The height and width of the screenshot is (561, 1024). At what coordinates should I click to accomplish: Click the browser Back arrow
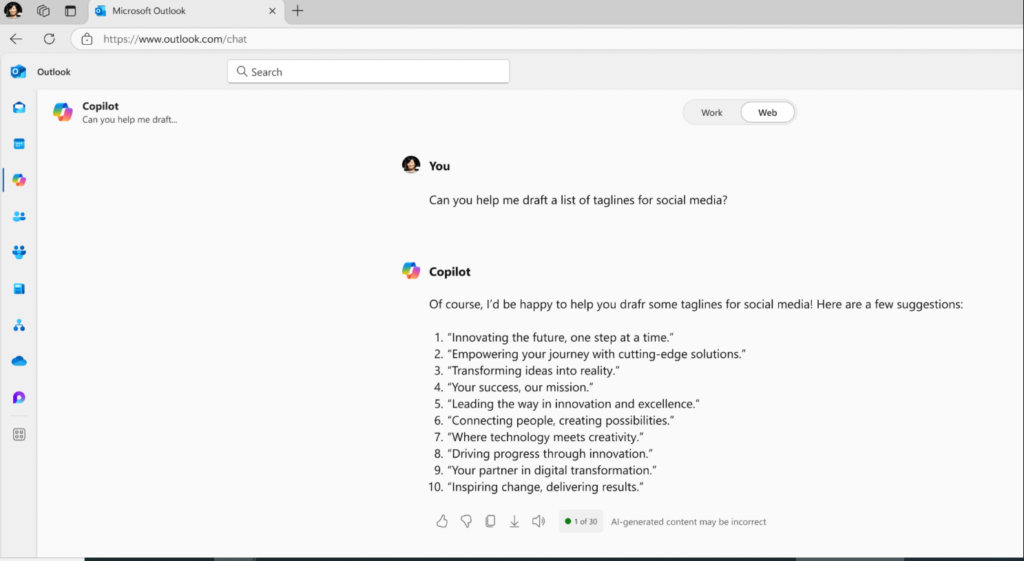(x=16, y=39)
